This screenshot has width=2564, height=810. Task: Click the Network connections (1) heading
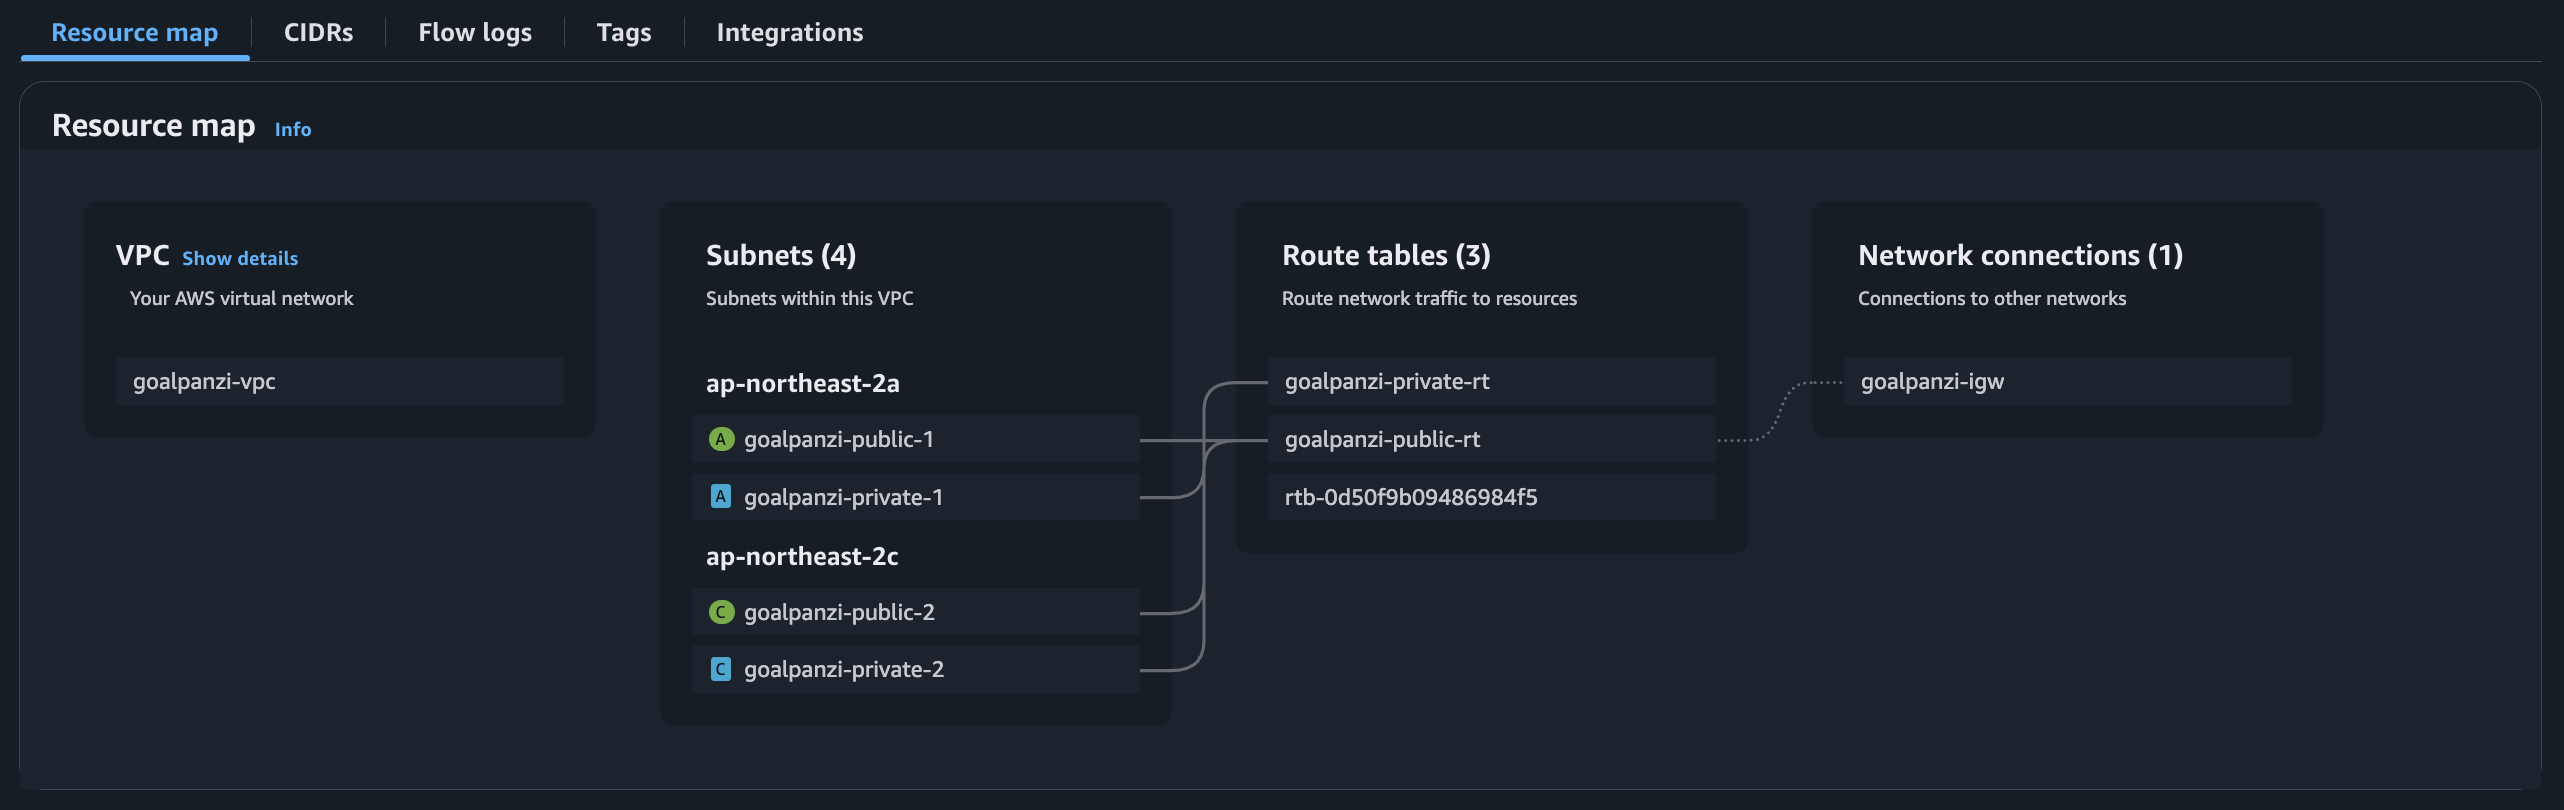pyautogui.click(x=2020, y=255)
